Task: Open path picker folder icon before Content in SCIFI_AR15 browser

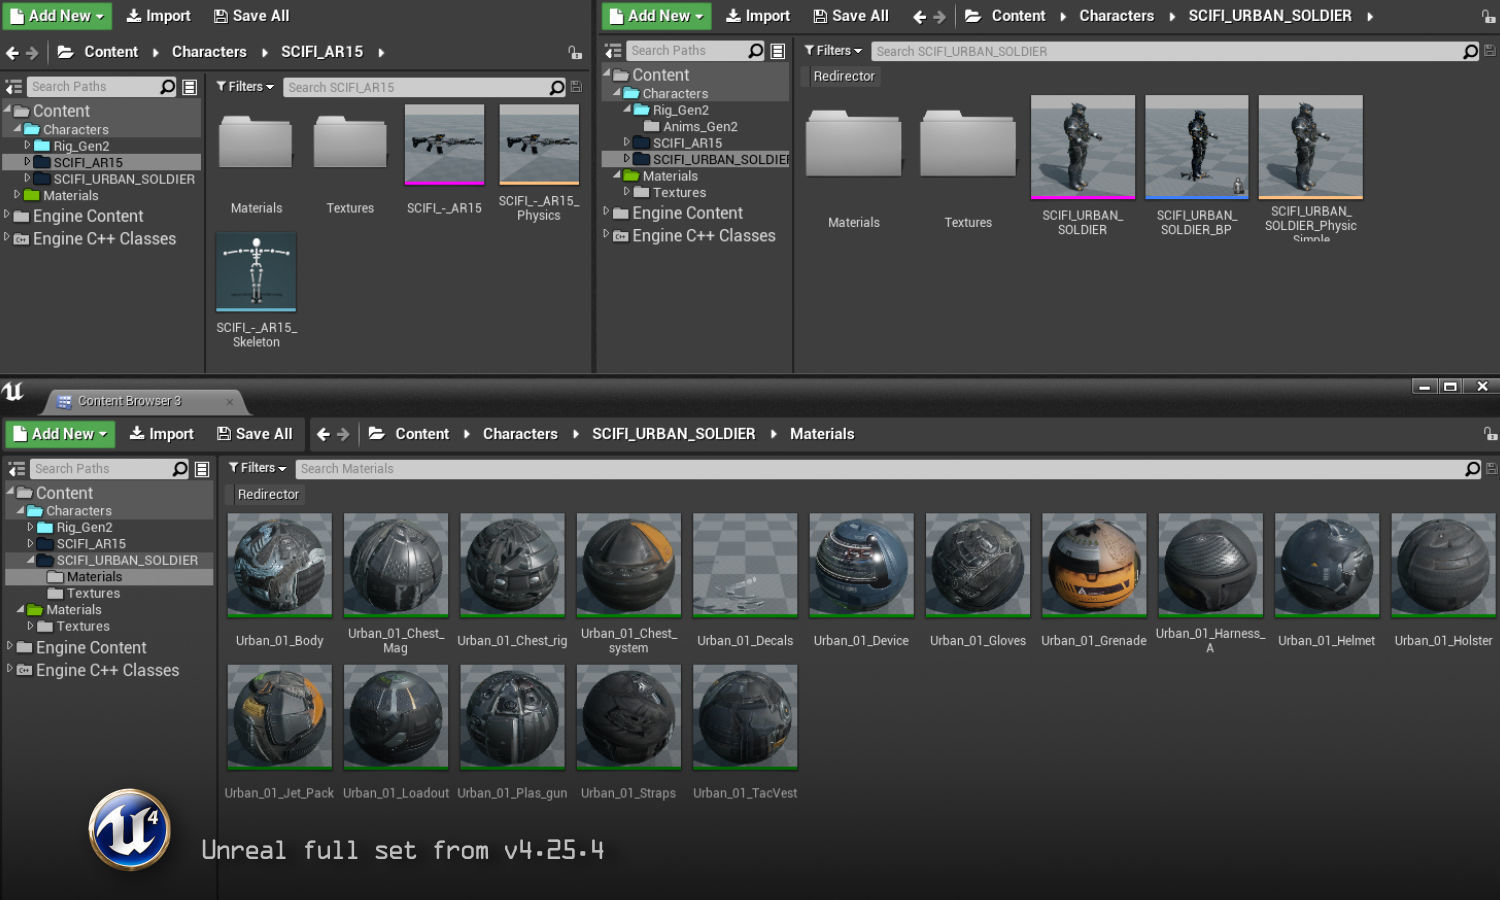Action: [x=65, y=52]
